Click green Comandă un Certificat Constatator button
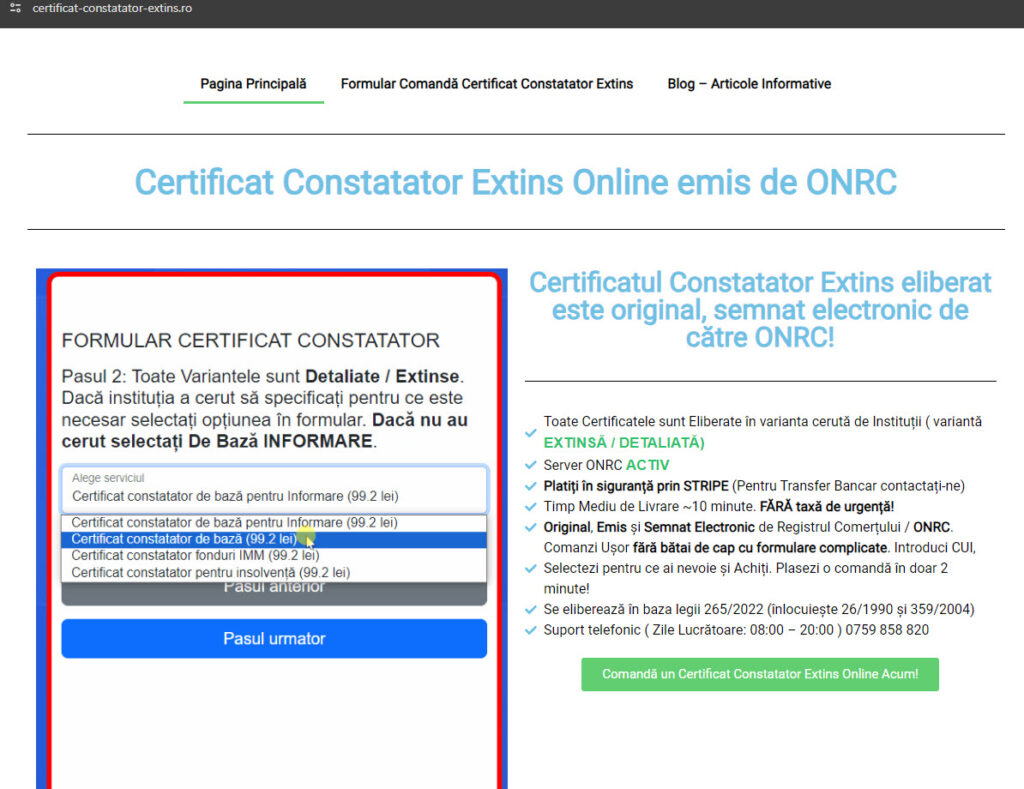The image size is (1024, 789). click(x=760, y=674)
